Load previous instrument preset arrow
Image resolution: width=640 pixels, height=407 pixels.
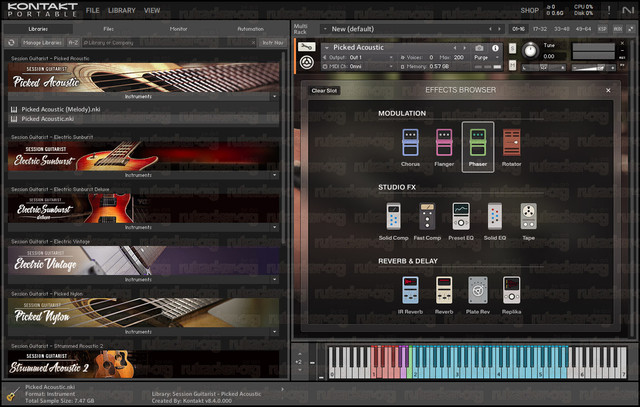click(455, 48)
